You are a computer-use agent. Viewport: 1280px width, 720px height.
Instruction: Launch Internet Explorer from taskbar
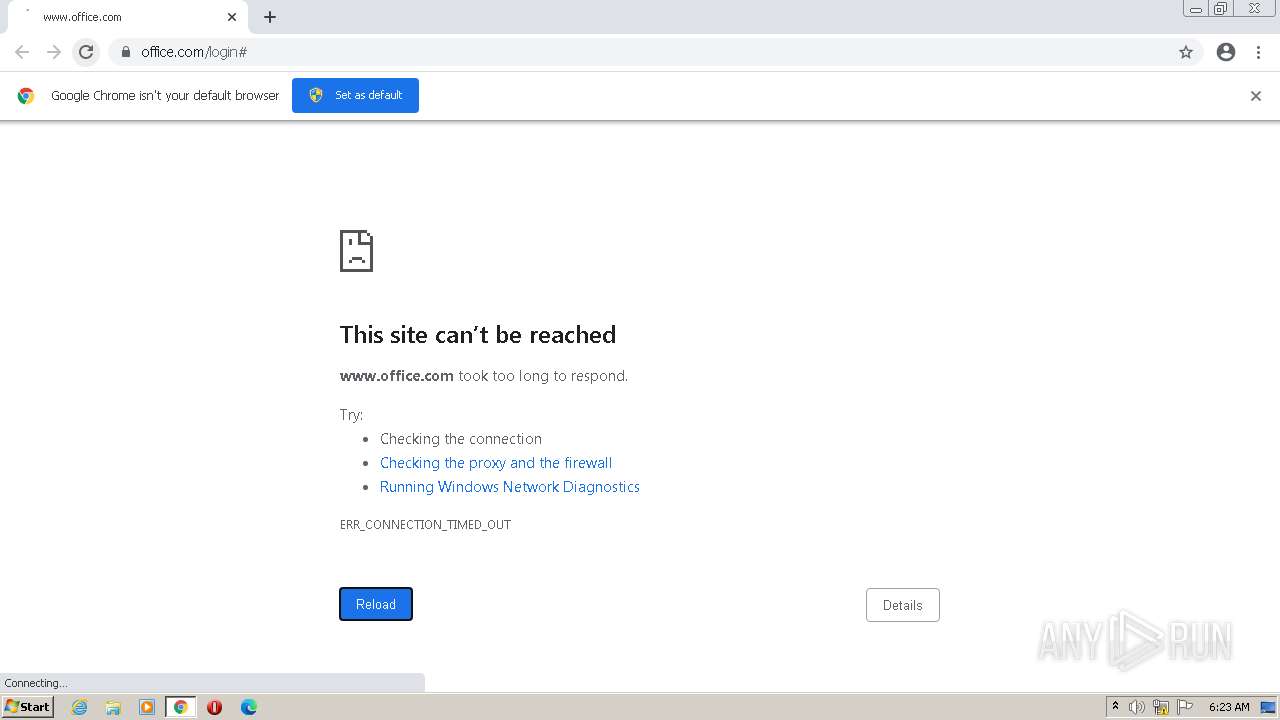pyautogui.click(x=79, y=707)
